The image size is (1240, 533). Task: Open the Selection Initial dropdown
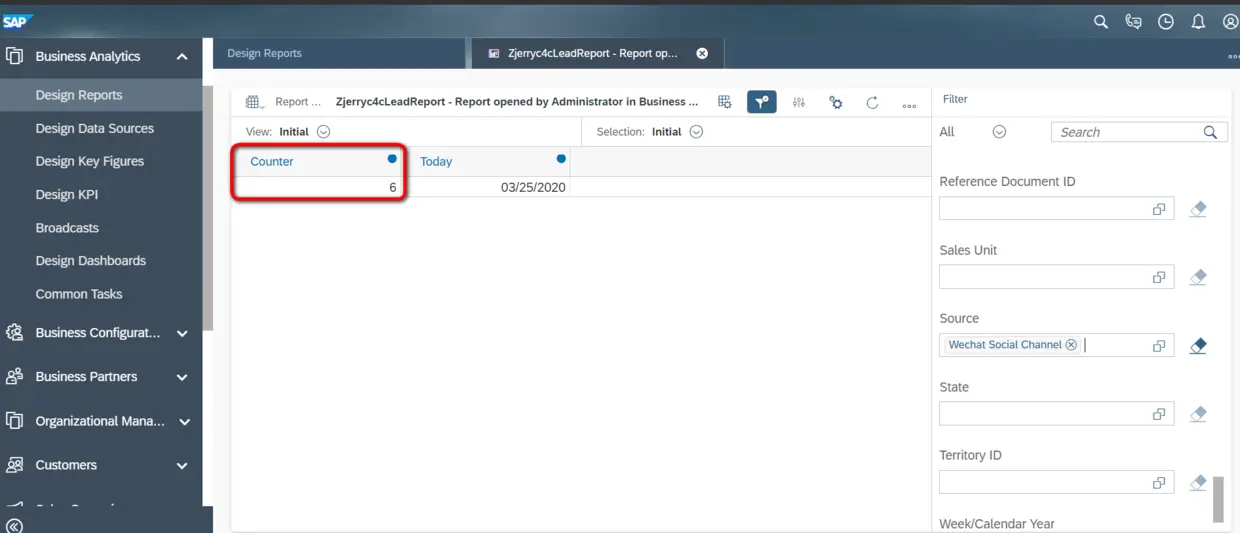[x=696, y=132]
